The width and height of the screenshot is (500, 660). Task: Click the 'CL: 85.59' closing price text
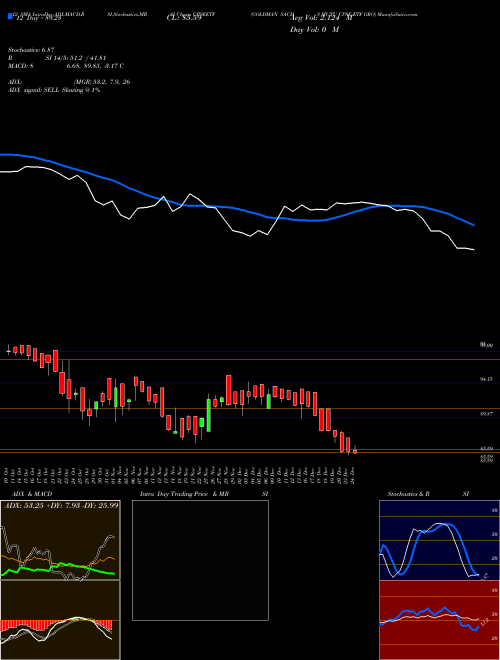coord(184,19)
